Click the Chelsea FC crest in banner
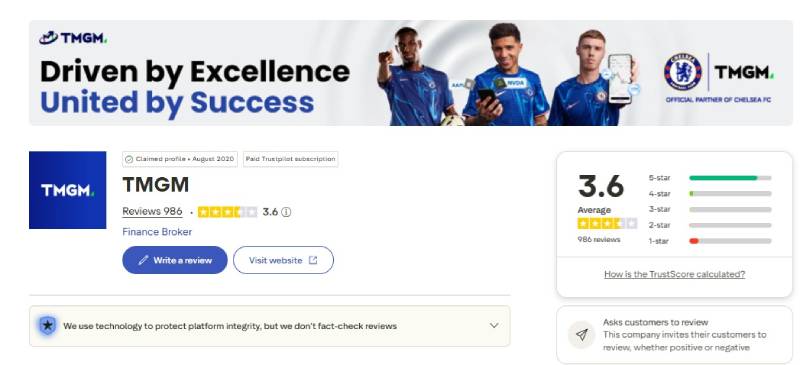800x365 pixels. (x=682, y=73)
